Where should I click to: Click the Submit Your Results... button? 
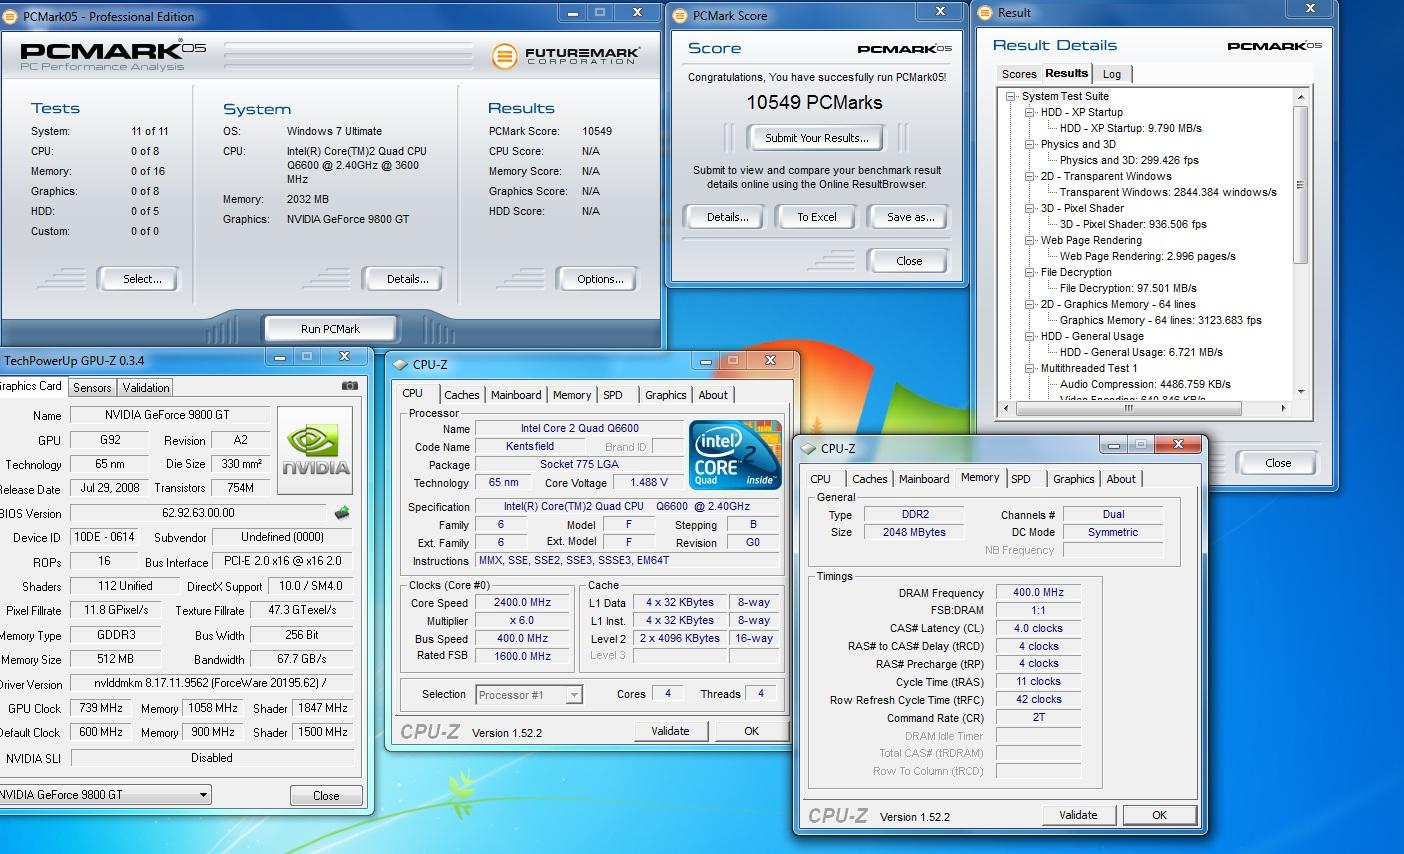click(x=817, y=138)
